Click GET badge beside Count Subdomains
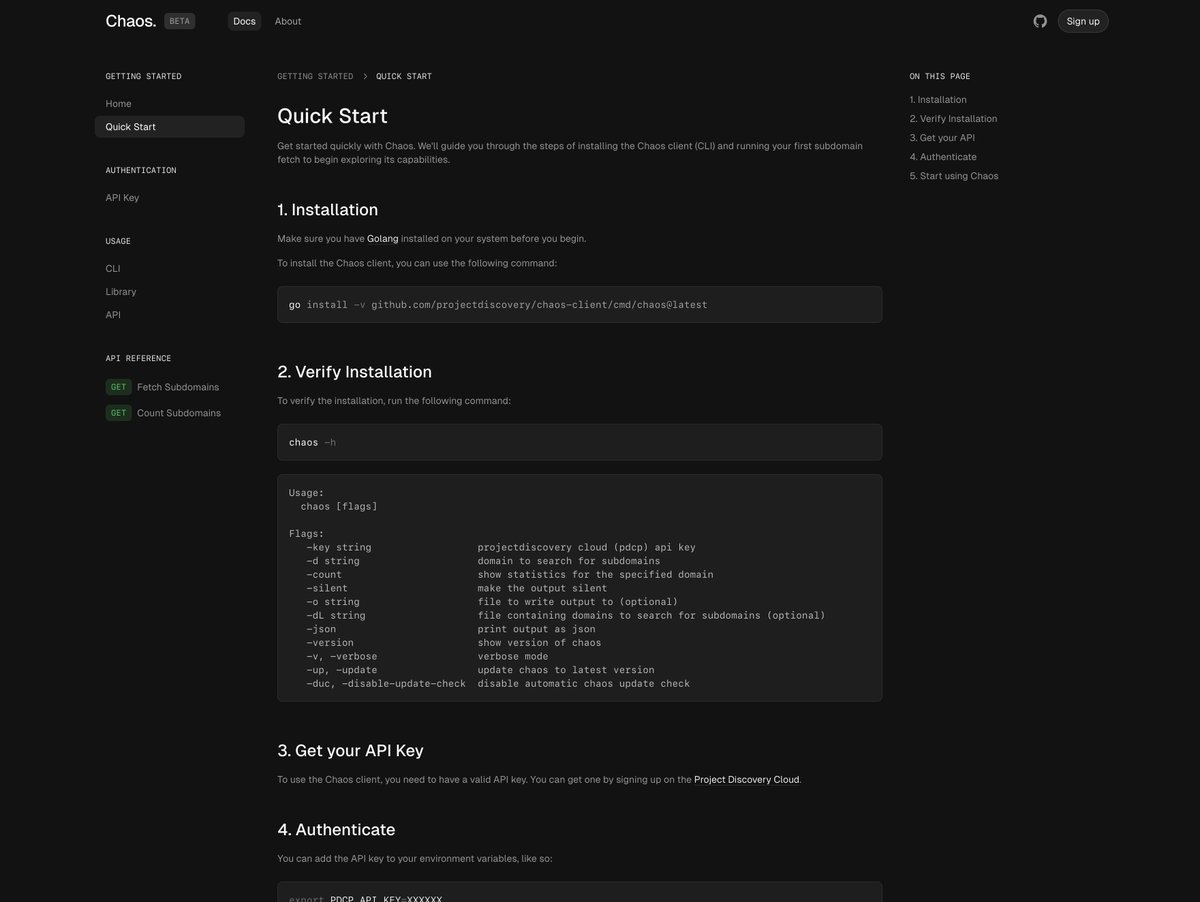Screen dimensions: 1200x902 [x=119, y=413]
